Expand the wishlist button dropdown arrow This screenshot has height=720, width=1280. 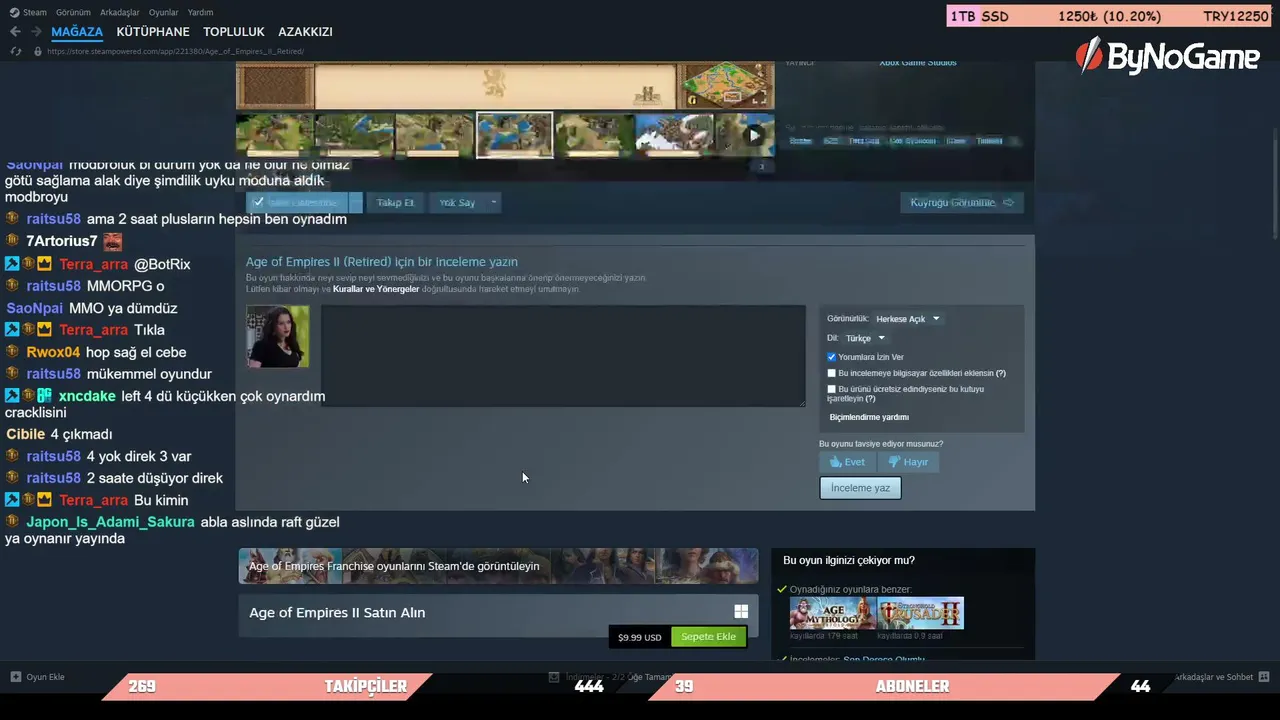click(355, 202)
